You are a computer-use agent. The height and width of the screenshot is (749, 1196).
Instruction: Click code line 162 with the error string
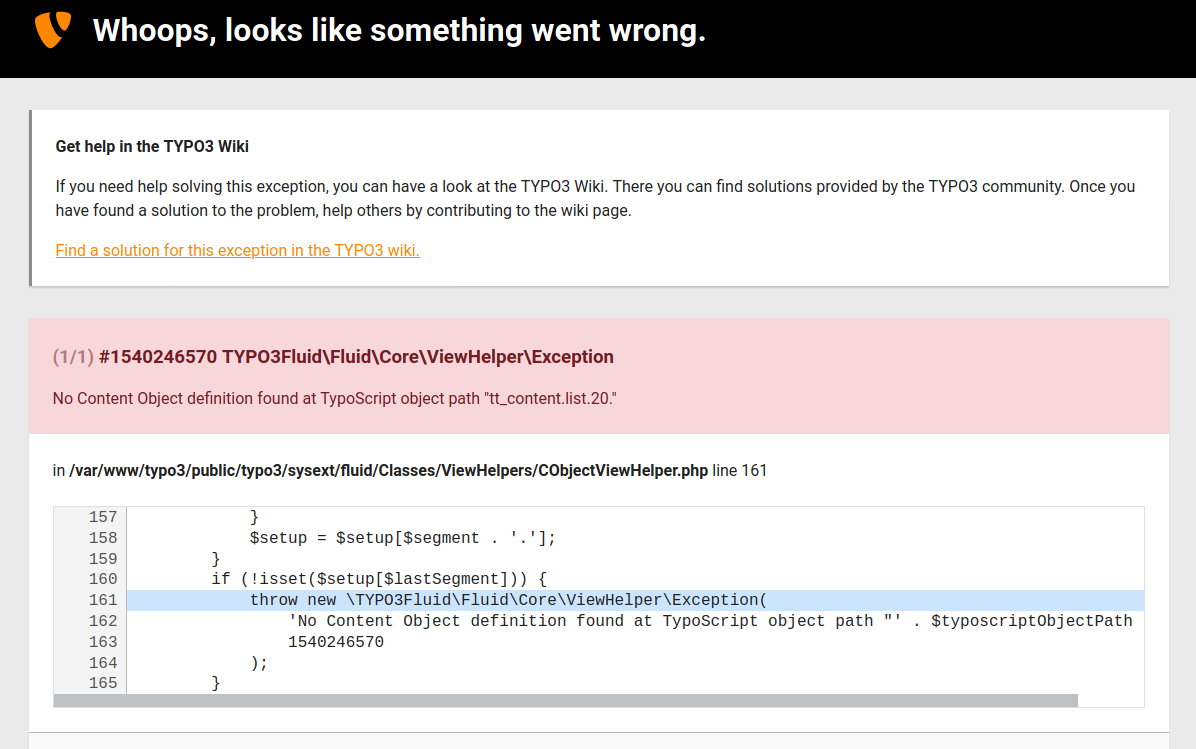coord(710,621)
